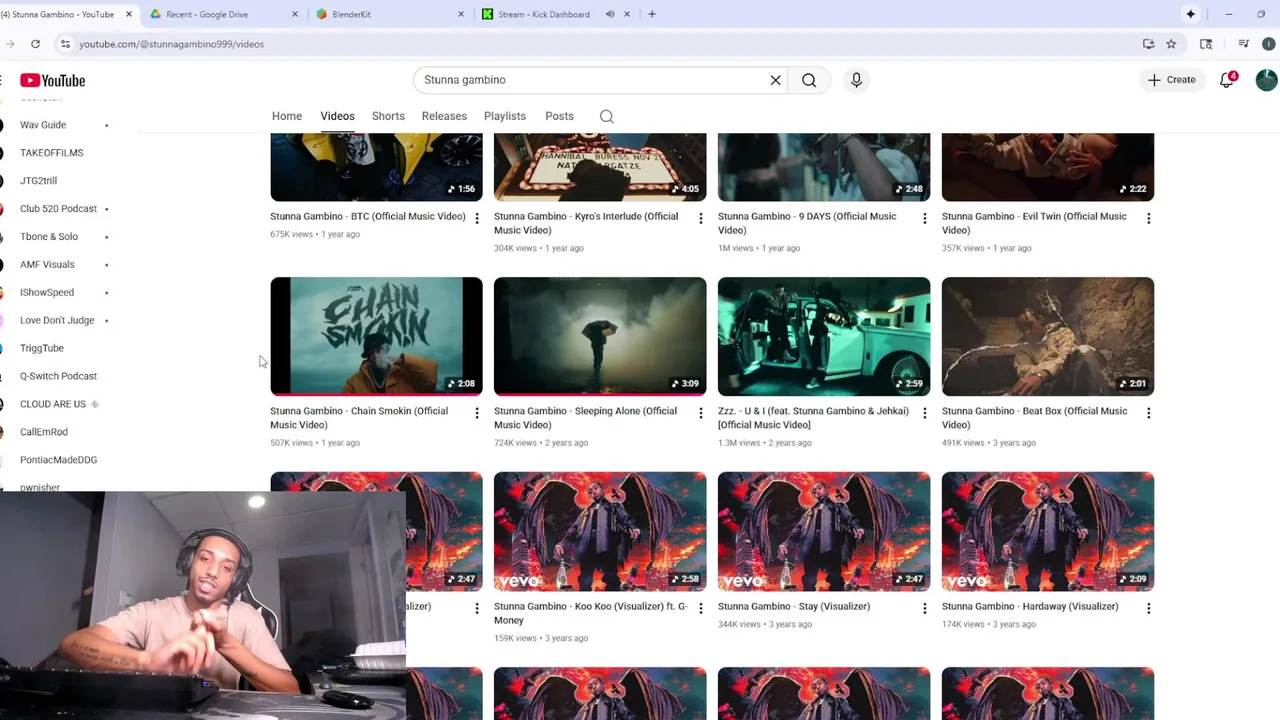The image size is (1280, 720).
Task: Open JTG2trill subscription
Action: 39,181
